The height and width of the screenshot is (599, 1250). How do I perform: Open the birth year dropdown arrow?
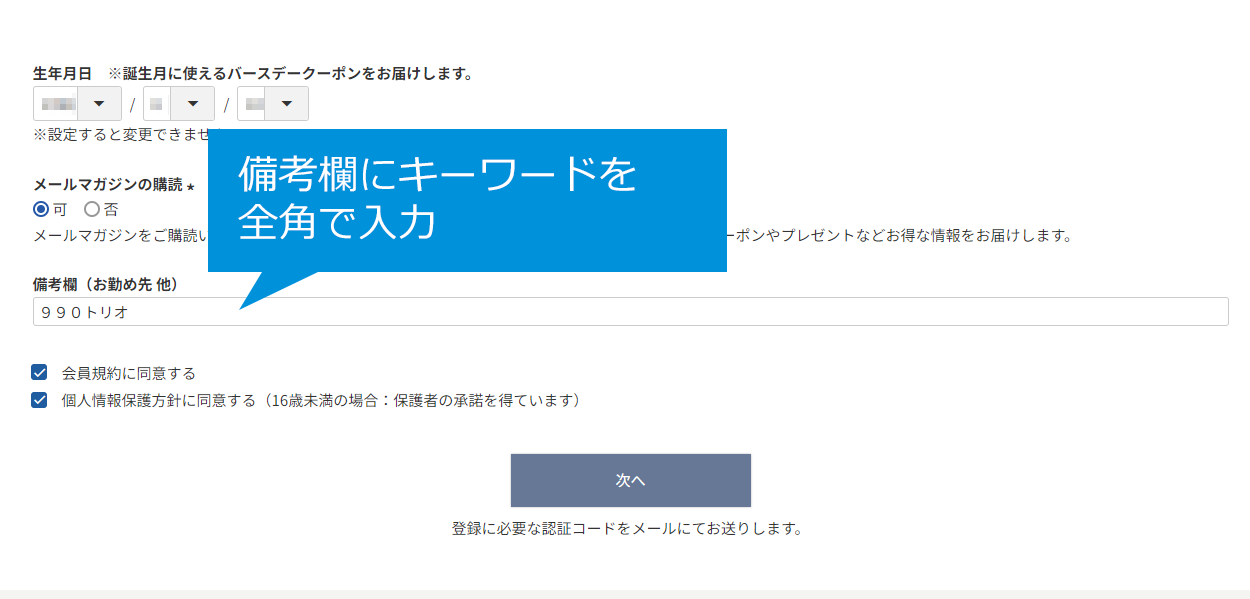point(99,104)
